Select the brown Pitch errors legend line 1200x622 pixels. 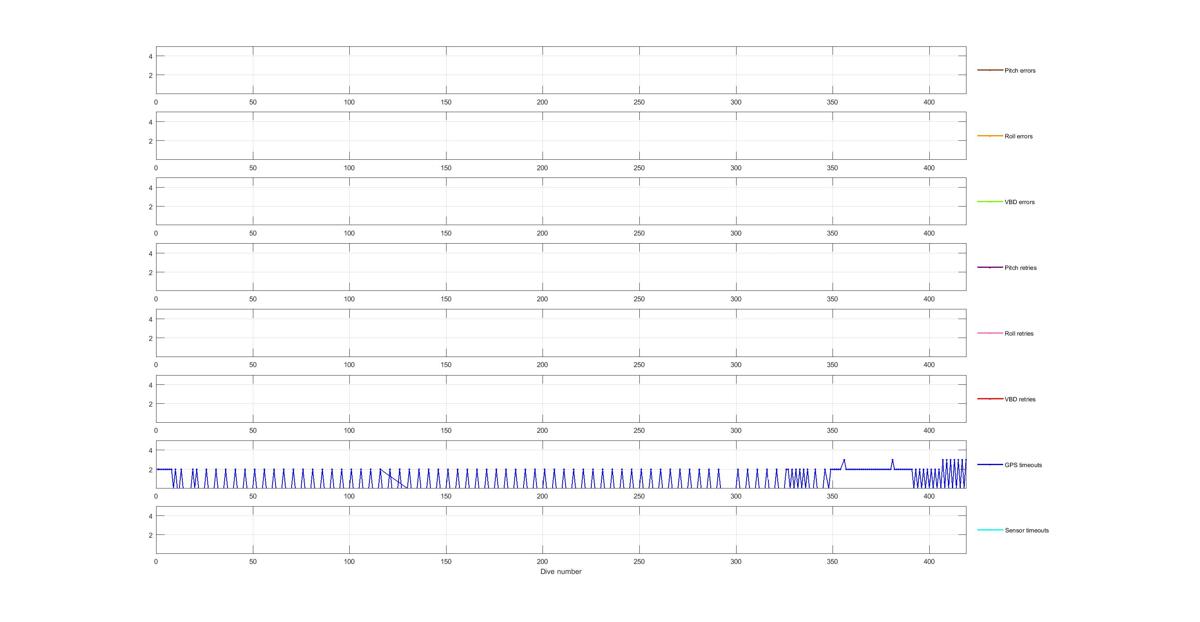(x=990, y=70)
